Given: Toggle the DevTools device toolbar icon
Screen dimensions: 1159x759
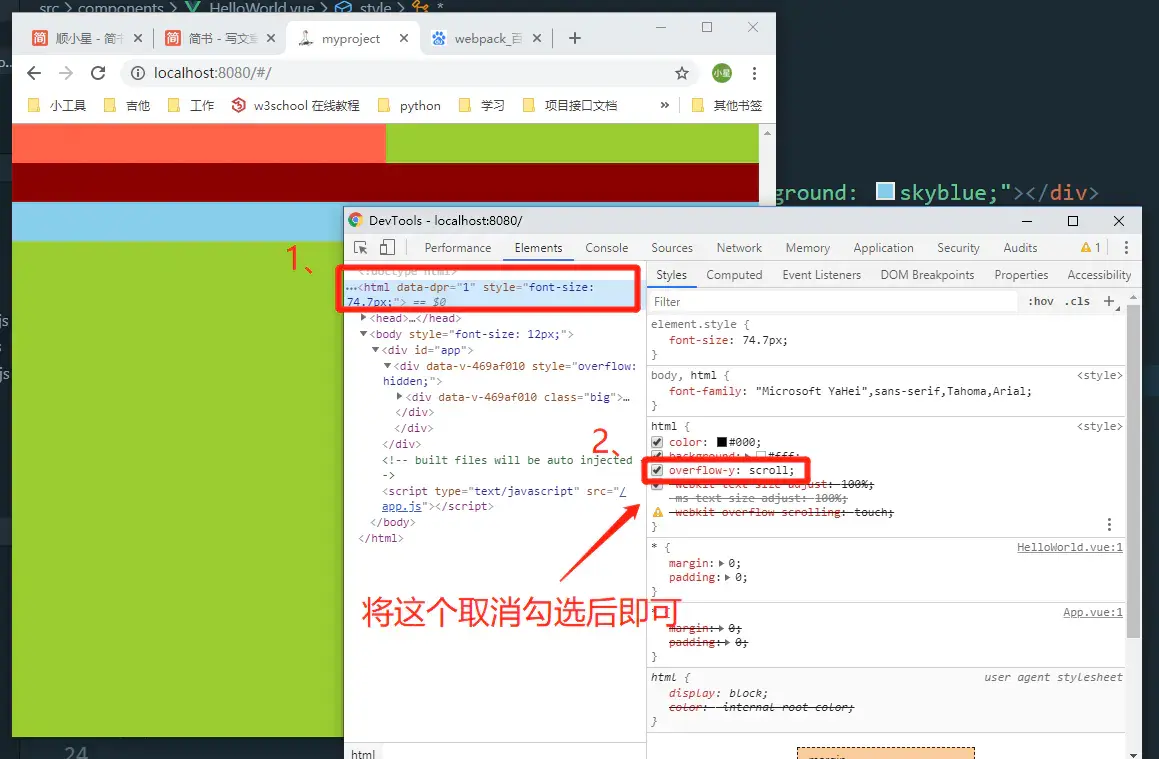Looking at the screenshot, I should coord(387,248).
